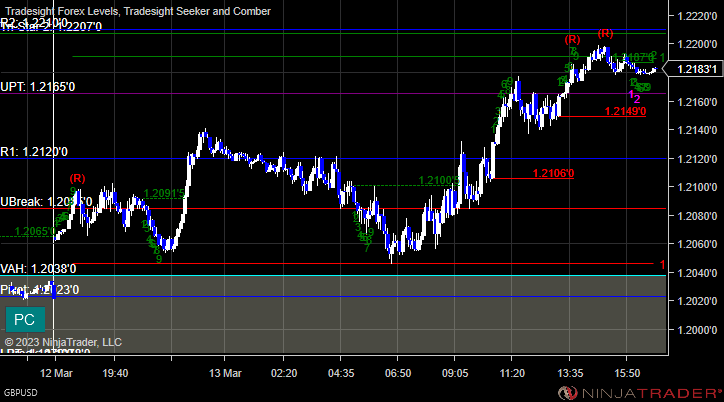The width and height of the screenshot is (724, 402).
Task: Select the R1: 1.2120'0 label
Action: pos(34,152)
